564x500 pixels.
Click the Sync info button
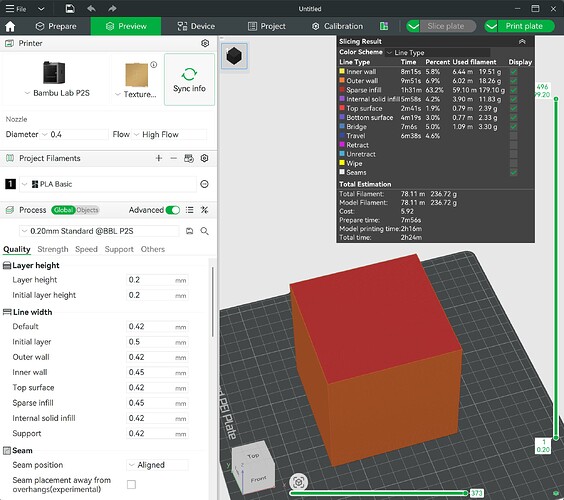point(189,79)
